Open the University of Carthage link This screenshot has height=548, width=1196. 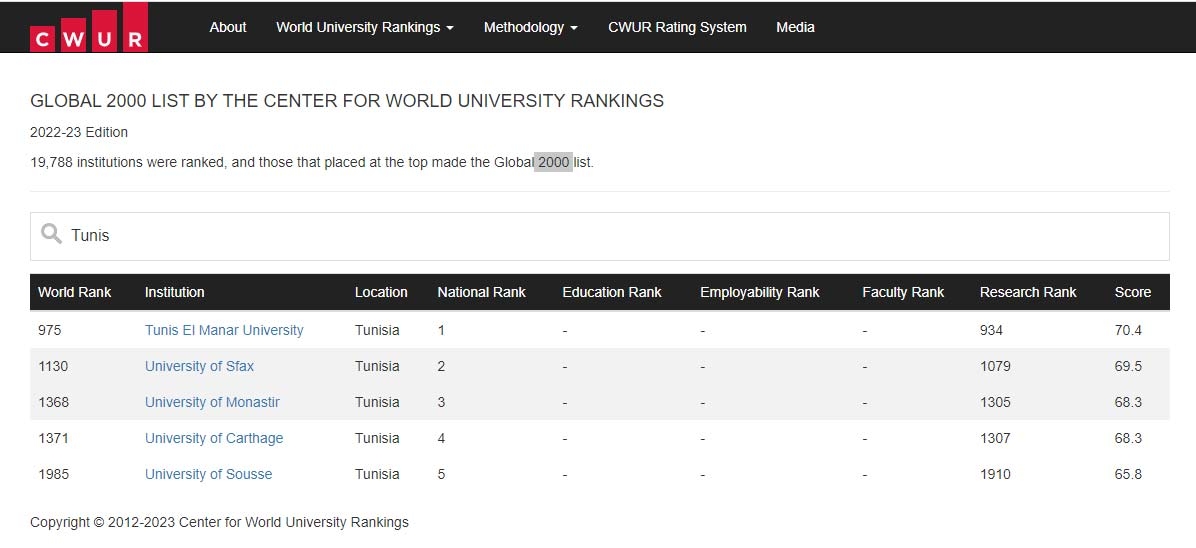214,438
